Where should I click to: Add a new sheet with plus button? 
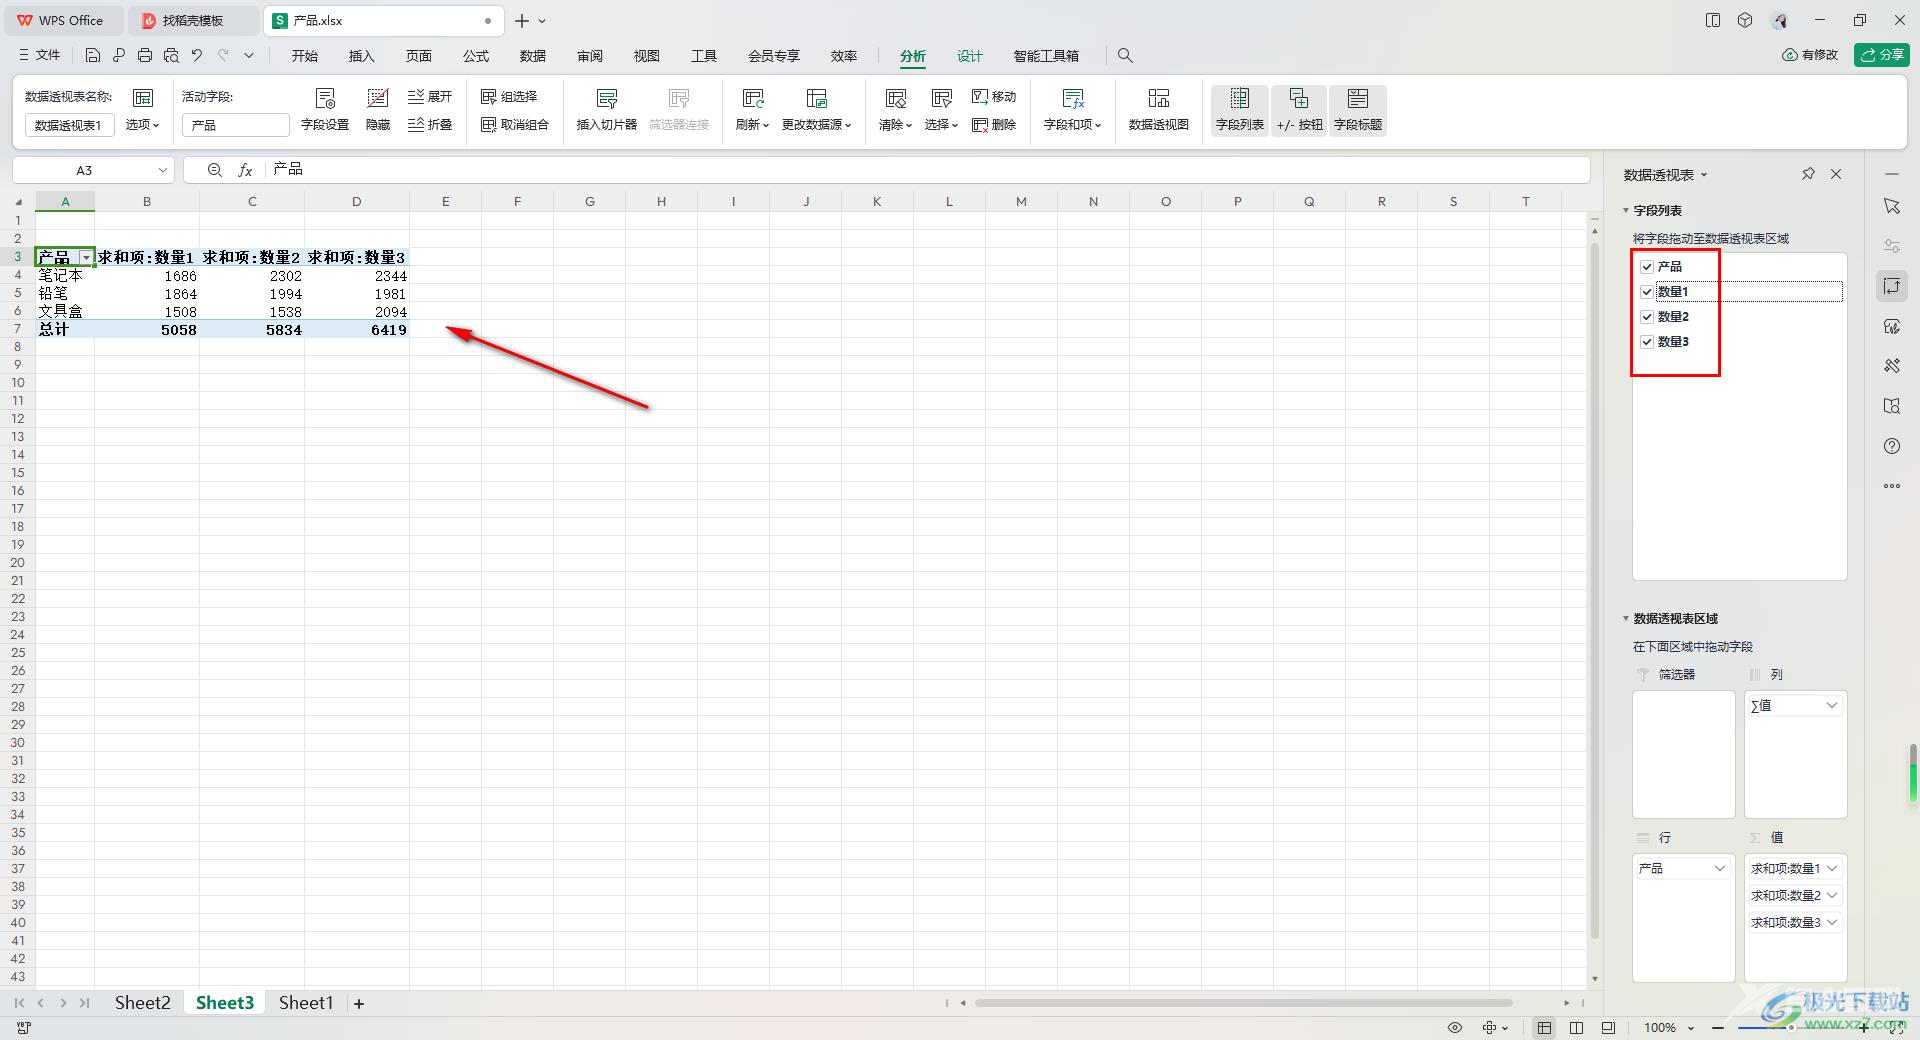point(359,1003)
